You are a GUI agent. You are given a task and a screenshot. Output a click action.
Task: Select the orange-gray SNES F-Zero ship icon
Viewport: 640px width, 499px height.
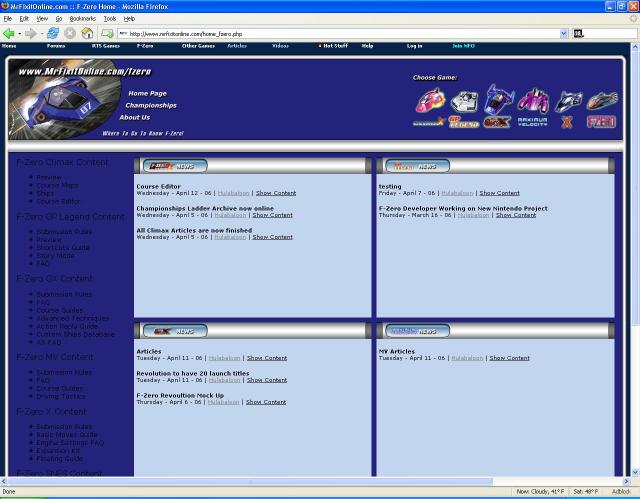602,100
